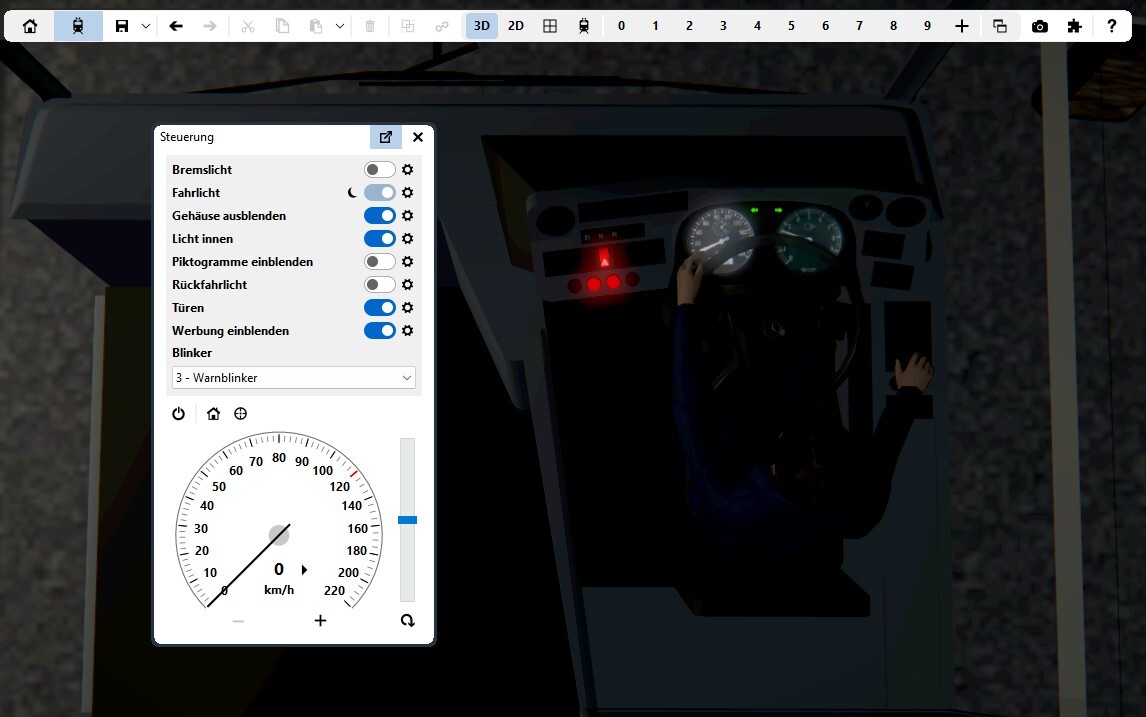
Task: Take a screenshot with the camera icon
Action: (1040, 26)
